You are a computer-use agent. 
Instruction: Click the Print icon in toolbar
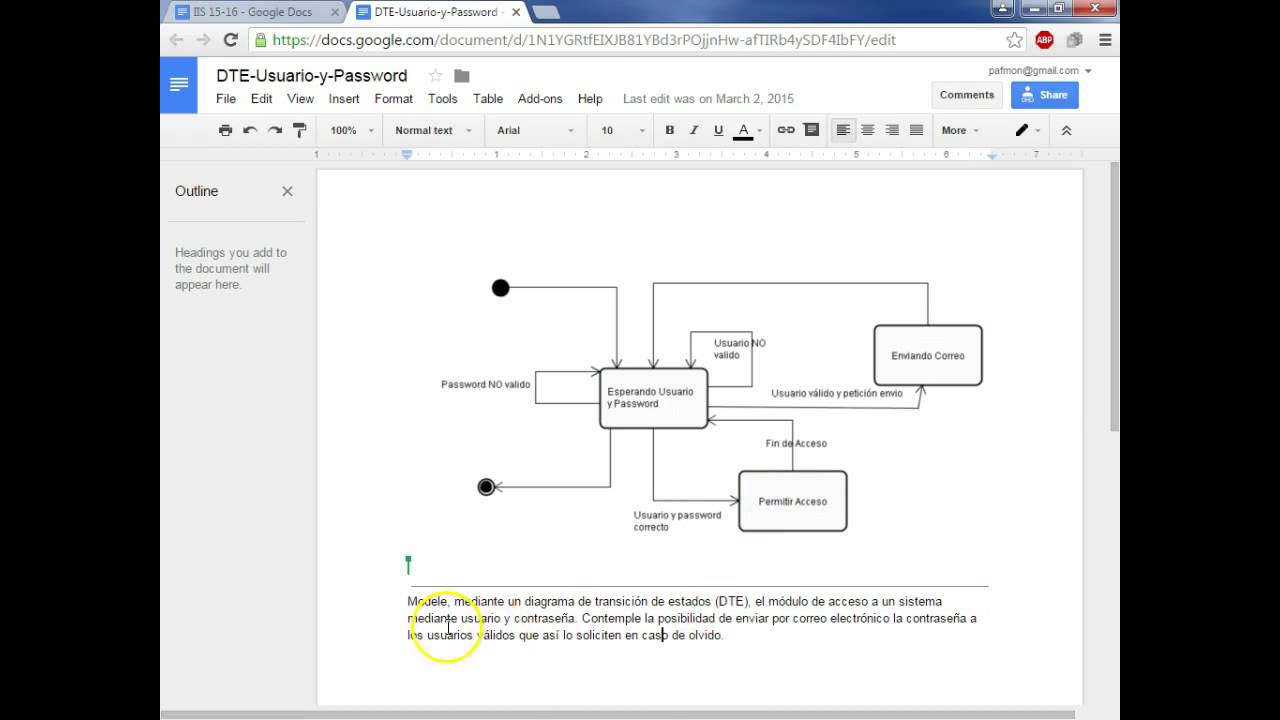tap(225, 130)
